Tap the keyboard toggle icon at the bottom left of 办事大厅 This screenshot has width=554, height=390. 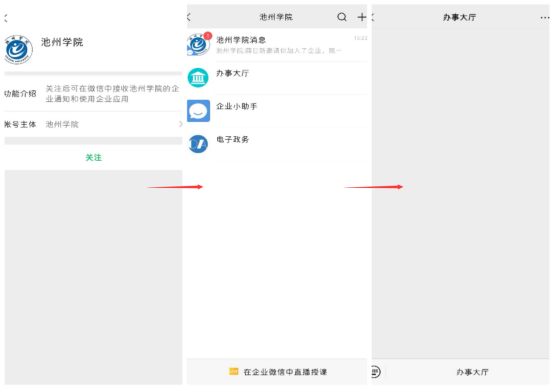(376, 372)
